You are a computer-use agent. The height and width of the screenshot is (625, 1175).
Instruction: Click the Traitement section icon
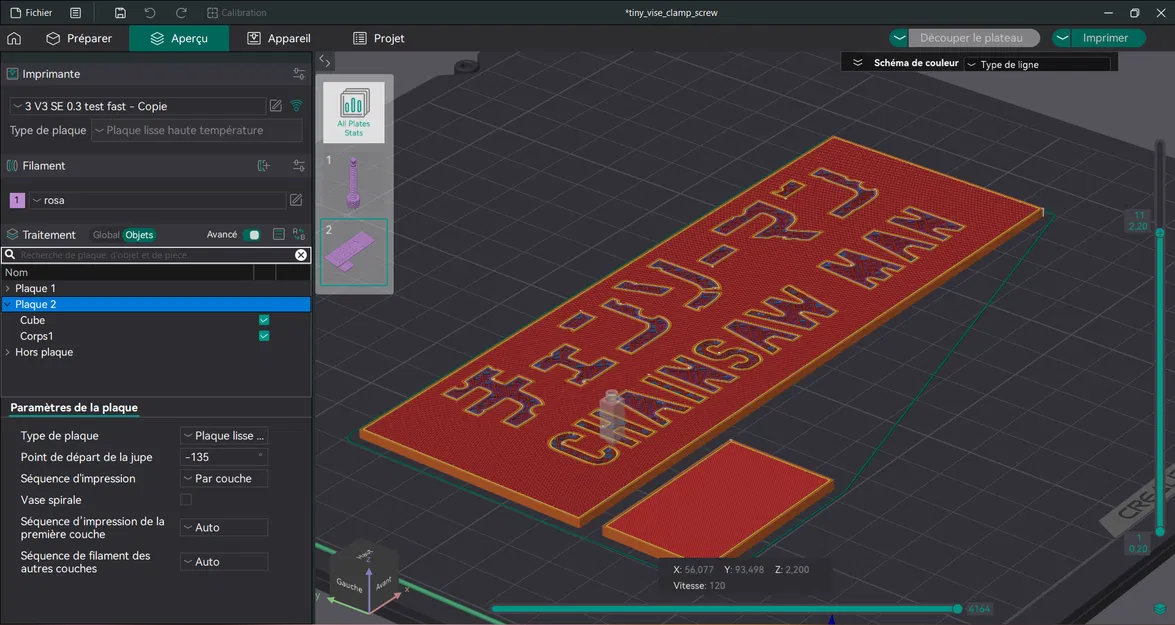(12, 235)
